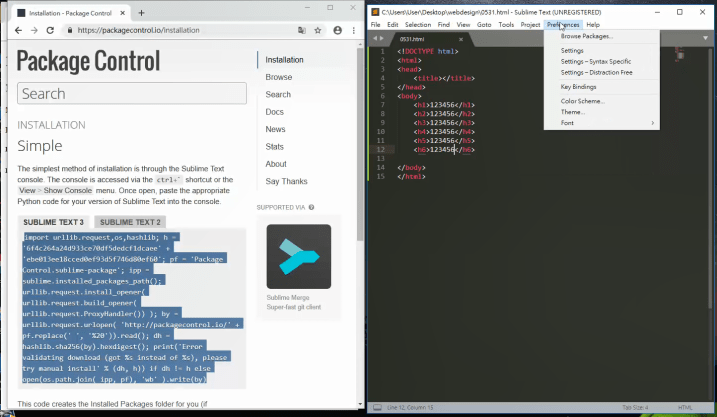The width and height of the screenshot is (717, 417).
Task: Select Color Scheme... from Preferences menu
Action: click(582, 101)
